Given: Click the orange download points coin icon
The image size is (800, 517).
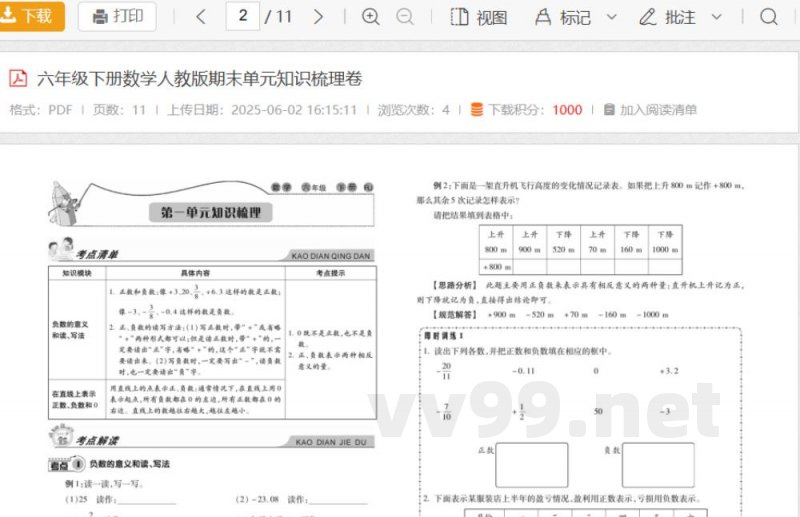Looking at the screenshot, I should coord(477,110).
